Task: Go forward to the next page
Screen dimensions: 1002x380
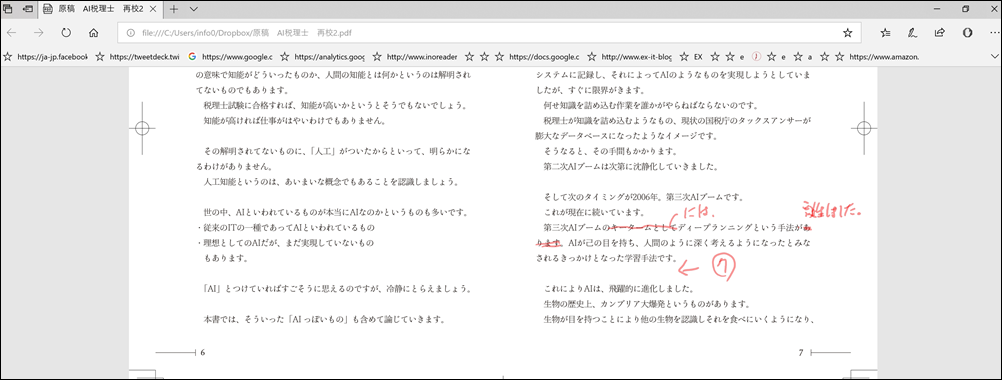Action: pos(39,33)
